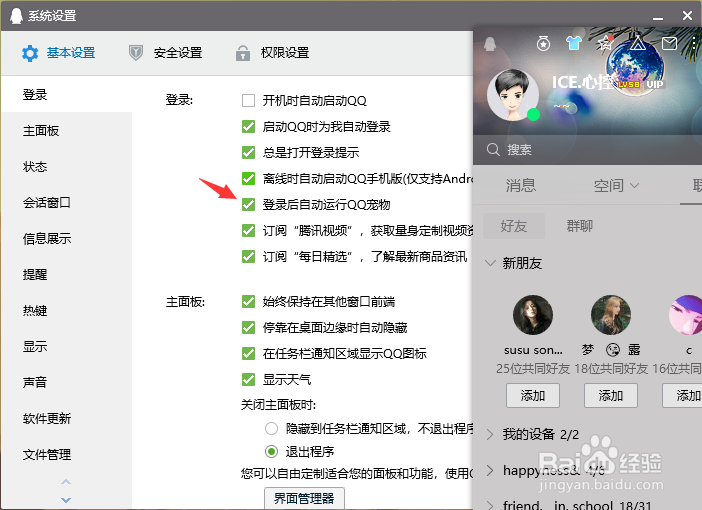Uncheck 在任务栏通知区域显示QQ图标

coord(248,353)
